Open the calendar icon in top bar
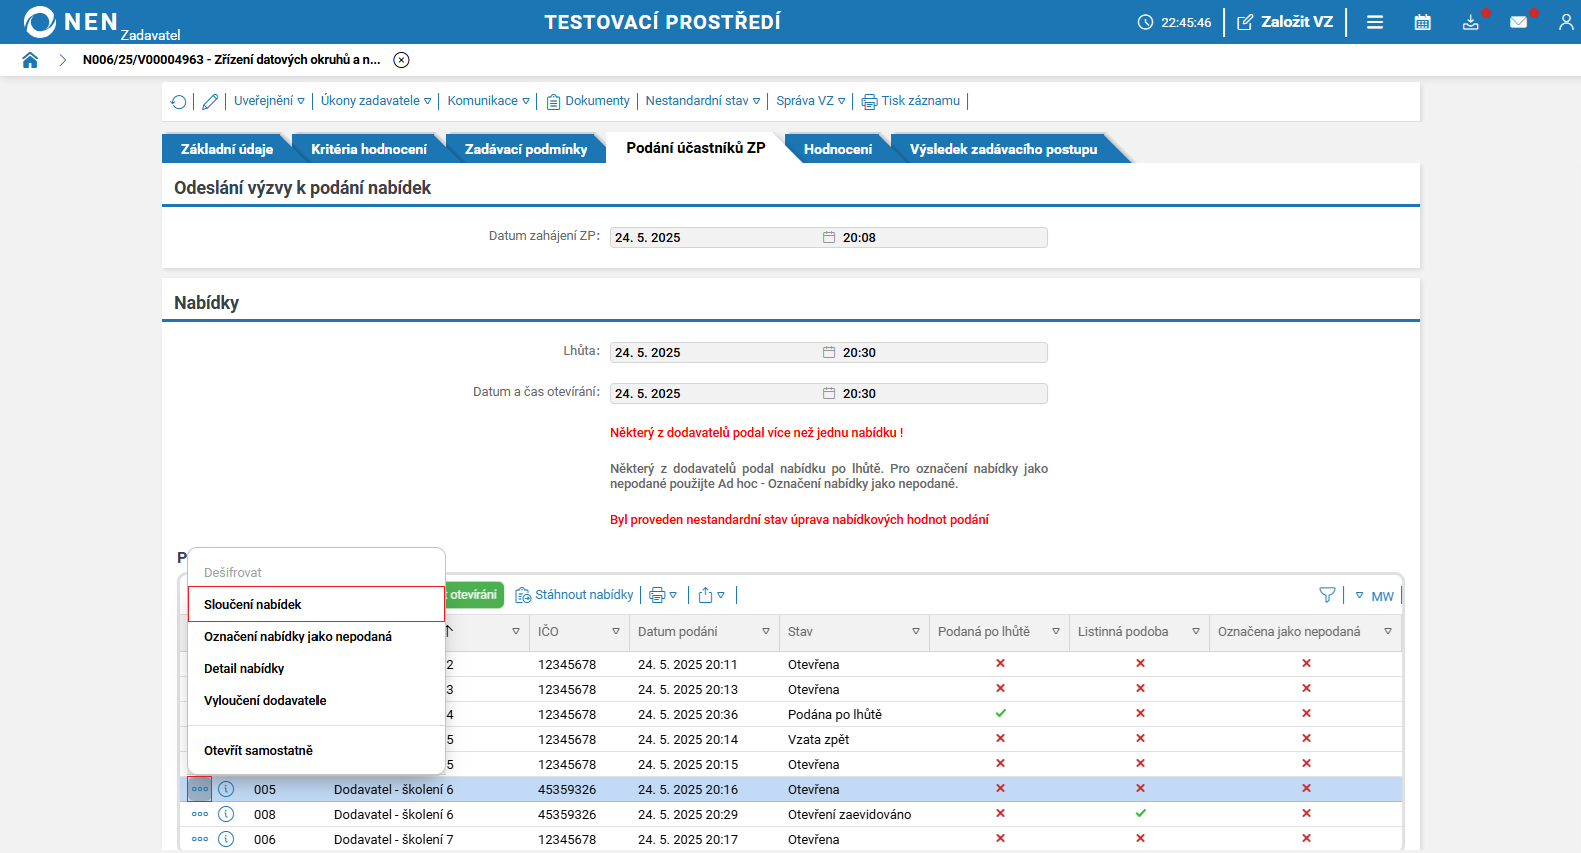 coord(1422,22)
